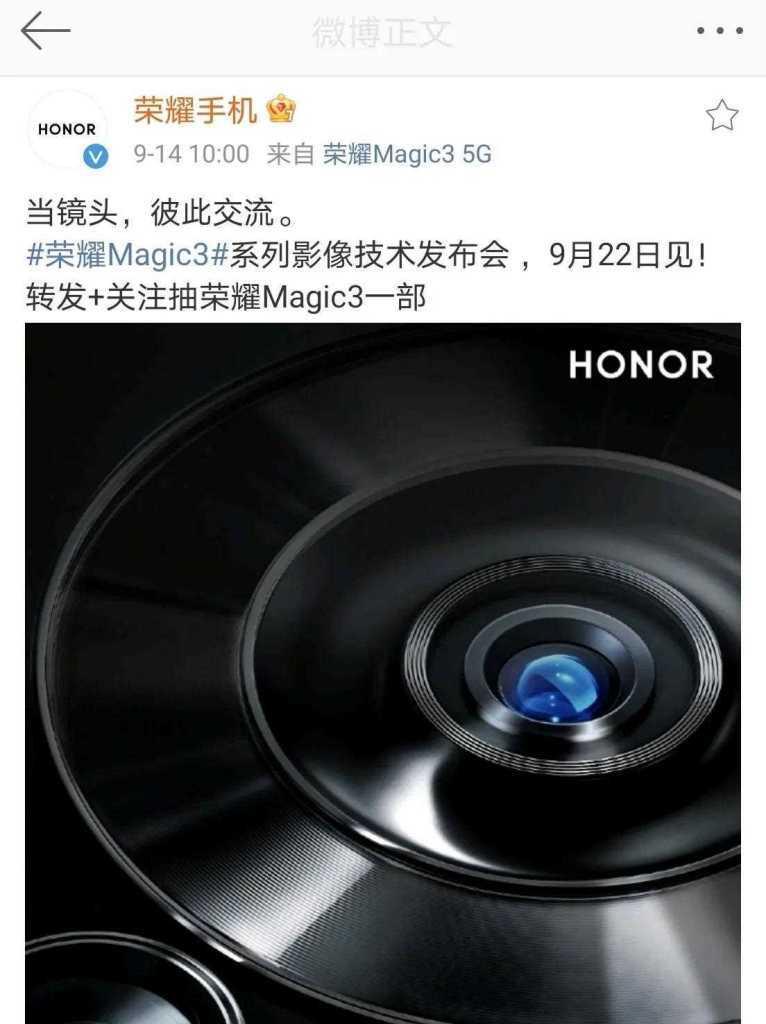Open the #荣耀Magic3# hashtag topic
The width and height of the screenshot is (766, 1024).
click(x=127, y=255)
